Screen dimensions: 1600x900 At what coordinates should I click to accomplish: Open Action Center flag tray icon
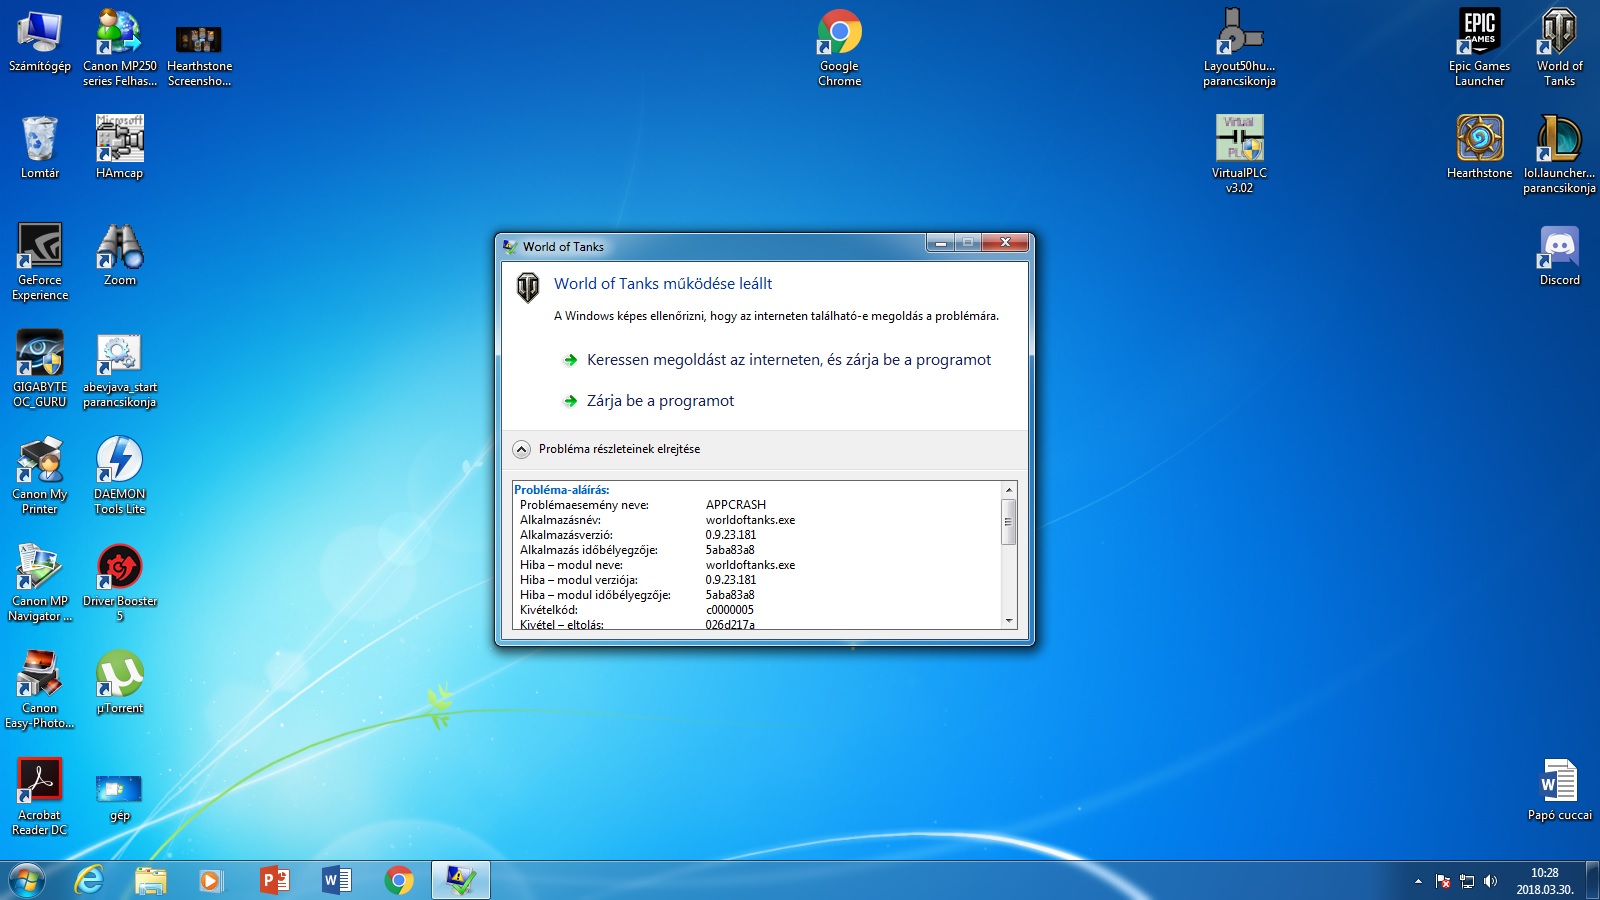click(1443, 881)
